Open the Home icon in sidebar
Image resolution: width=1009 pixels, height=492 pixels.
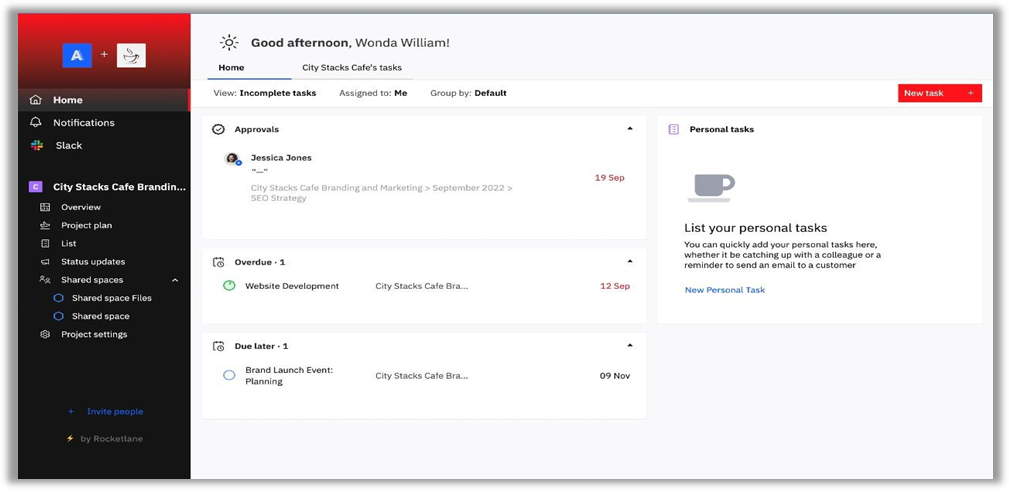(x=36, y=100)
